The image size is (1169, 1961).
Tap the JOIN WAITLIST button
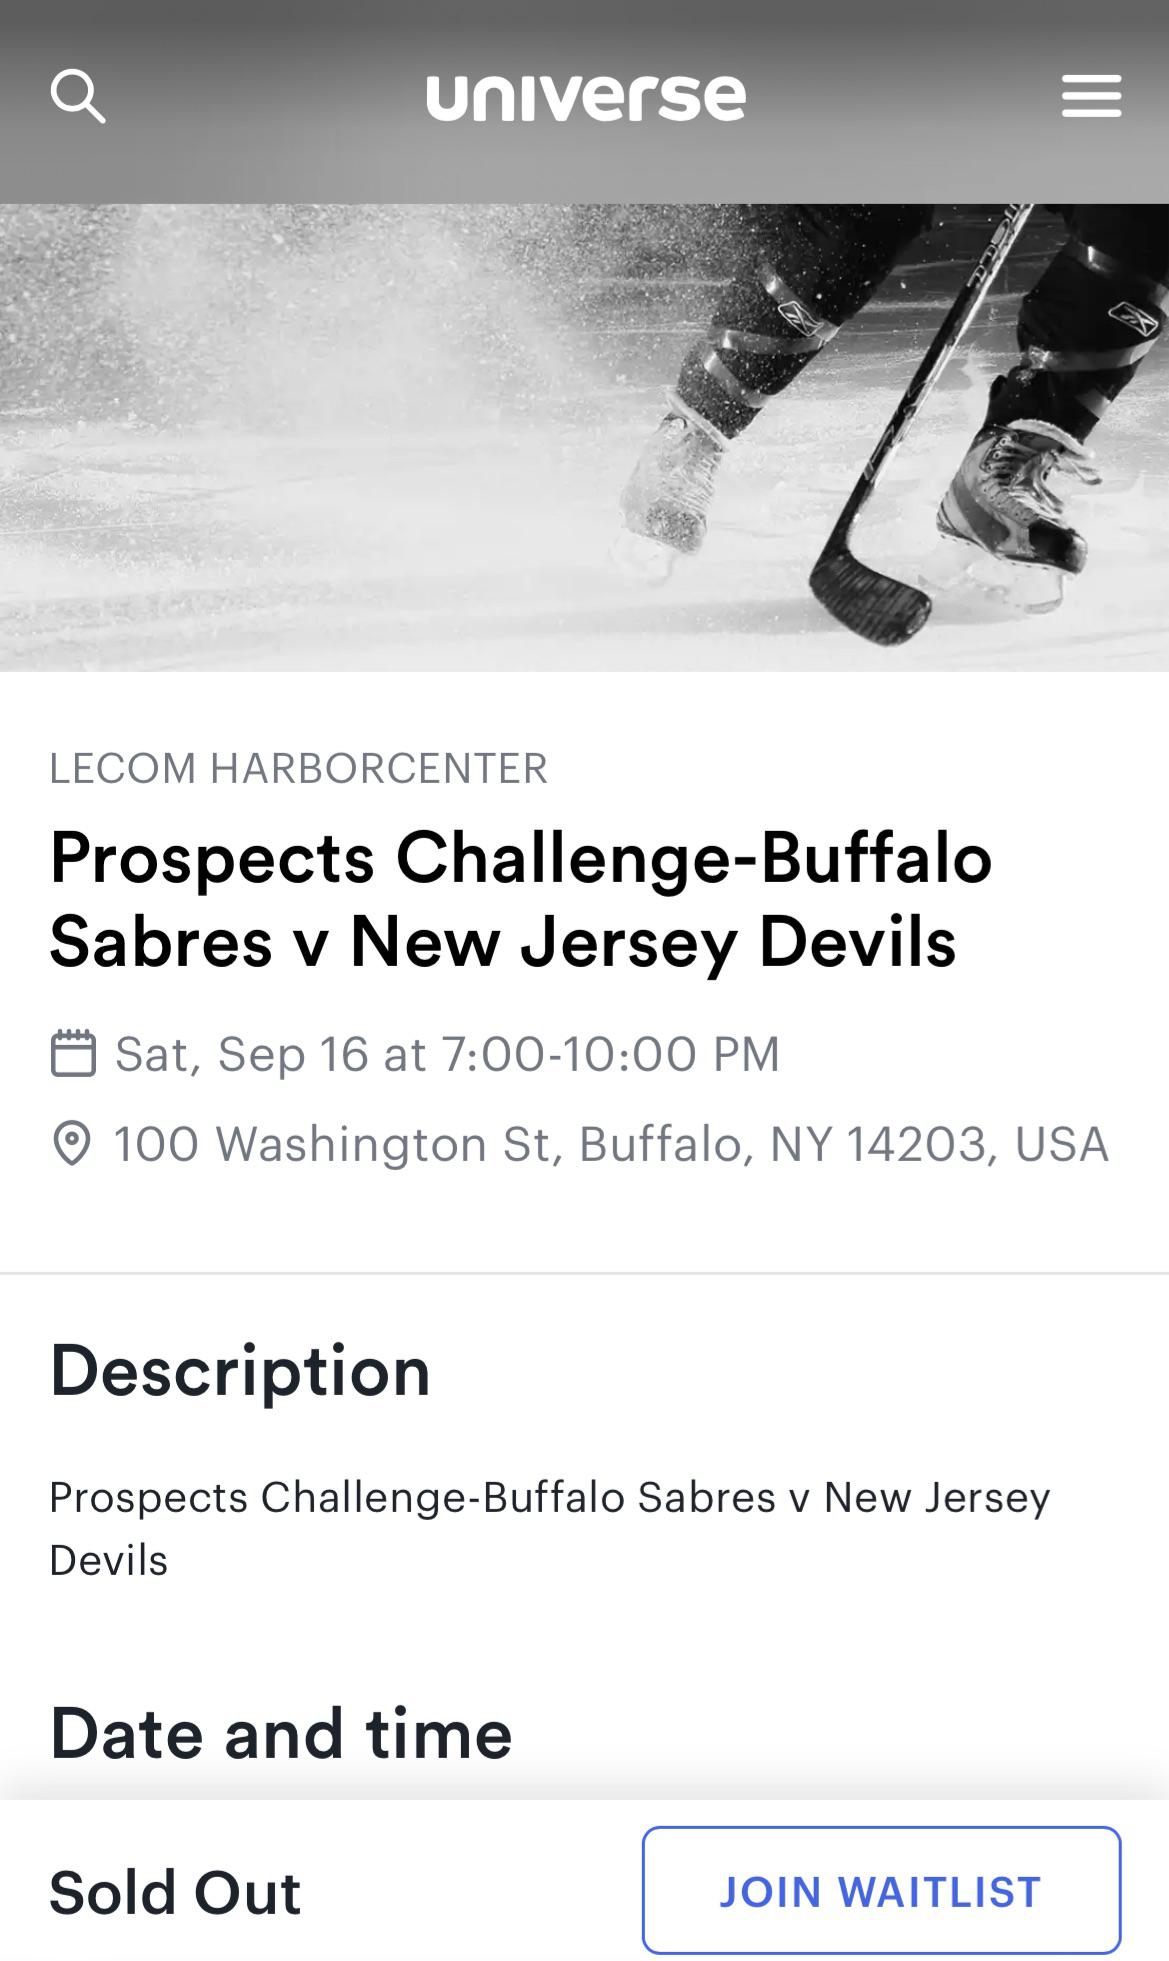[x=881, y=1890]
